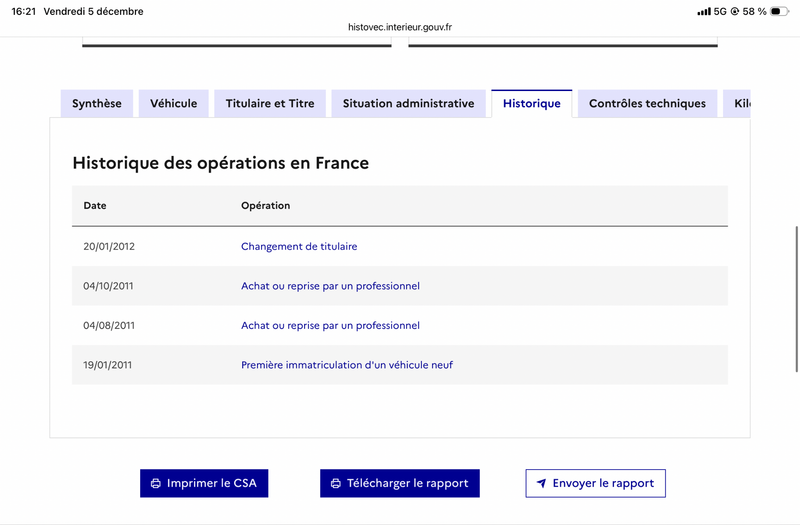800x525 pixels.
Task: Click the Imprimer le CSA button
Action: [204, 483]
